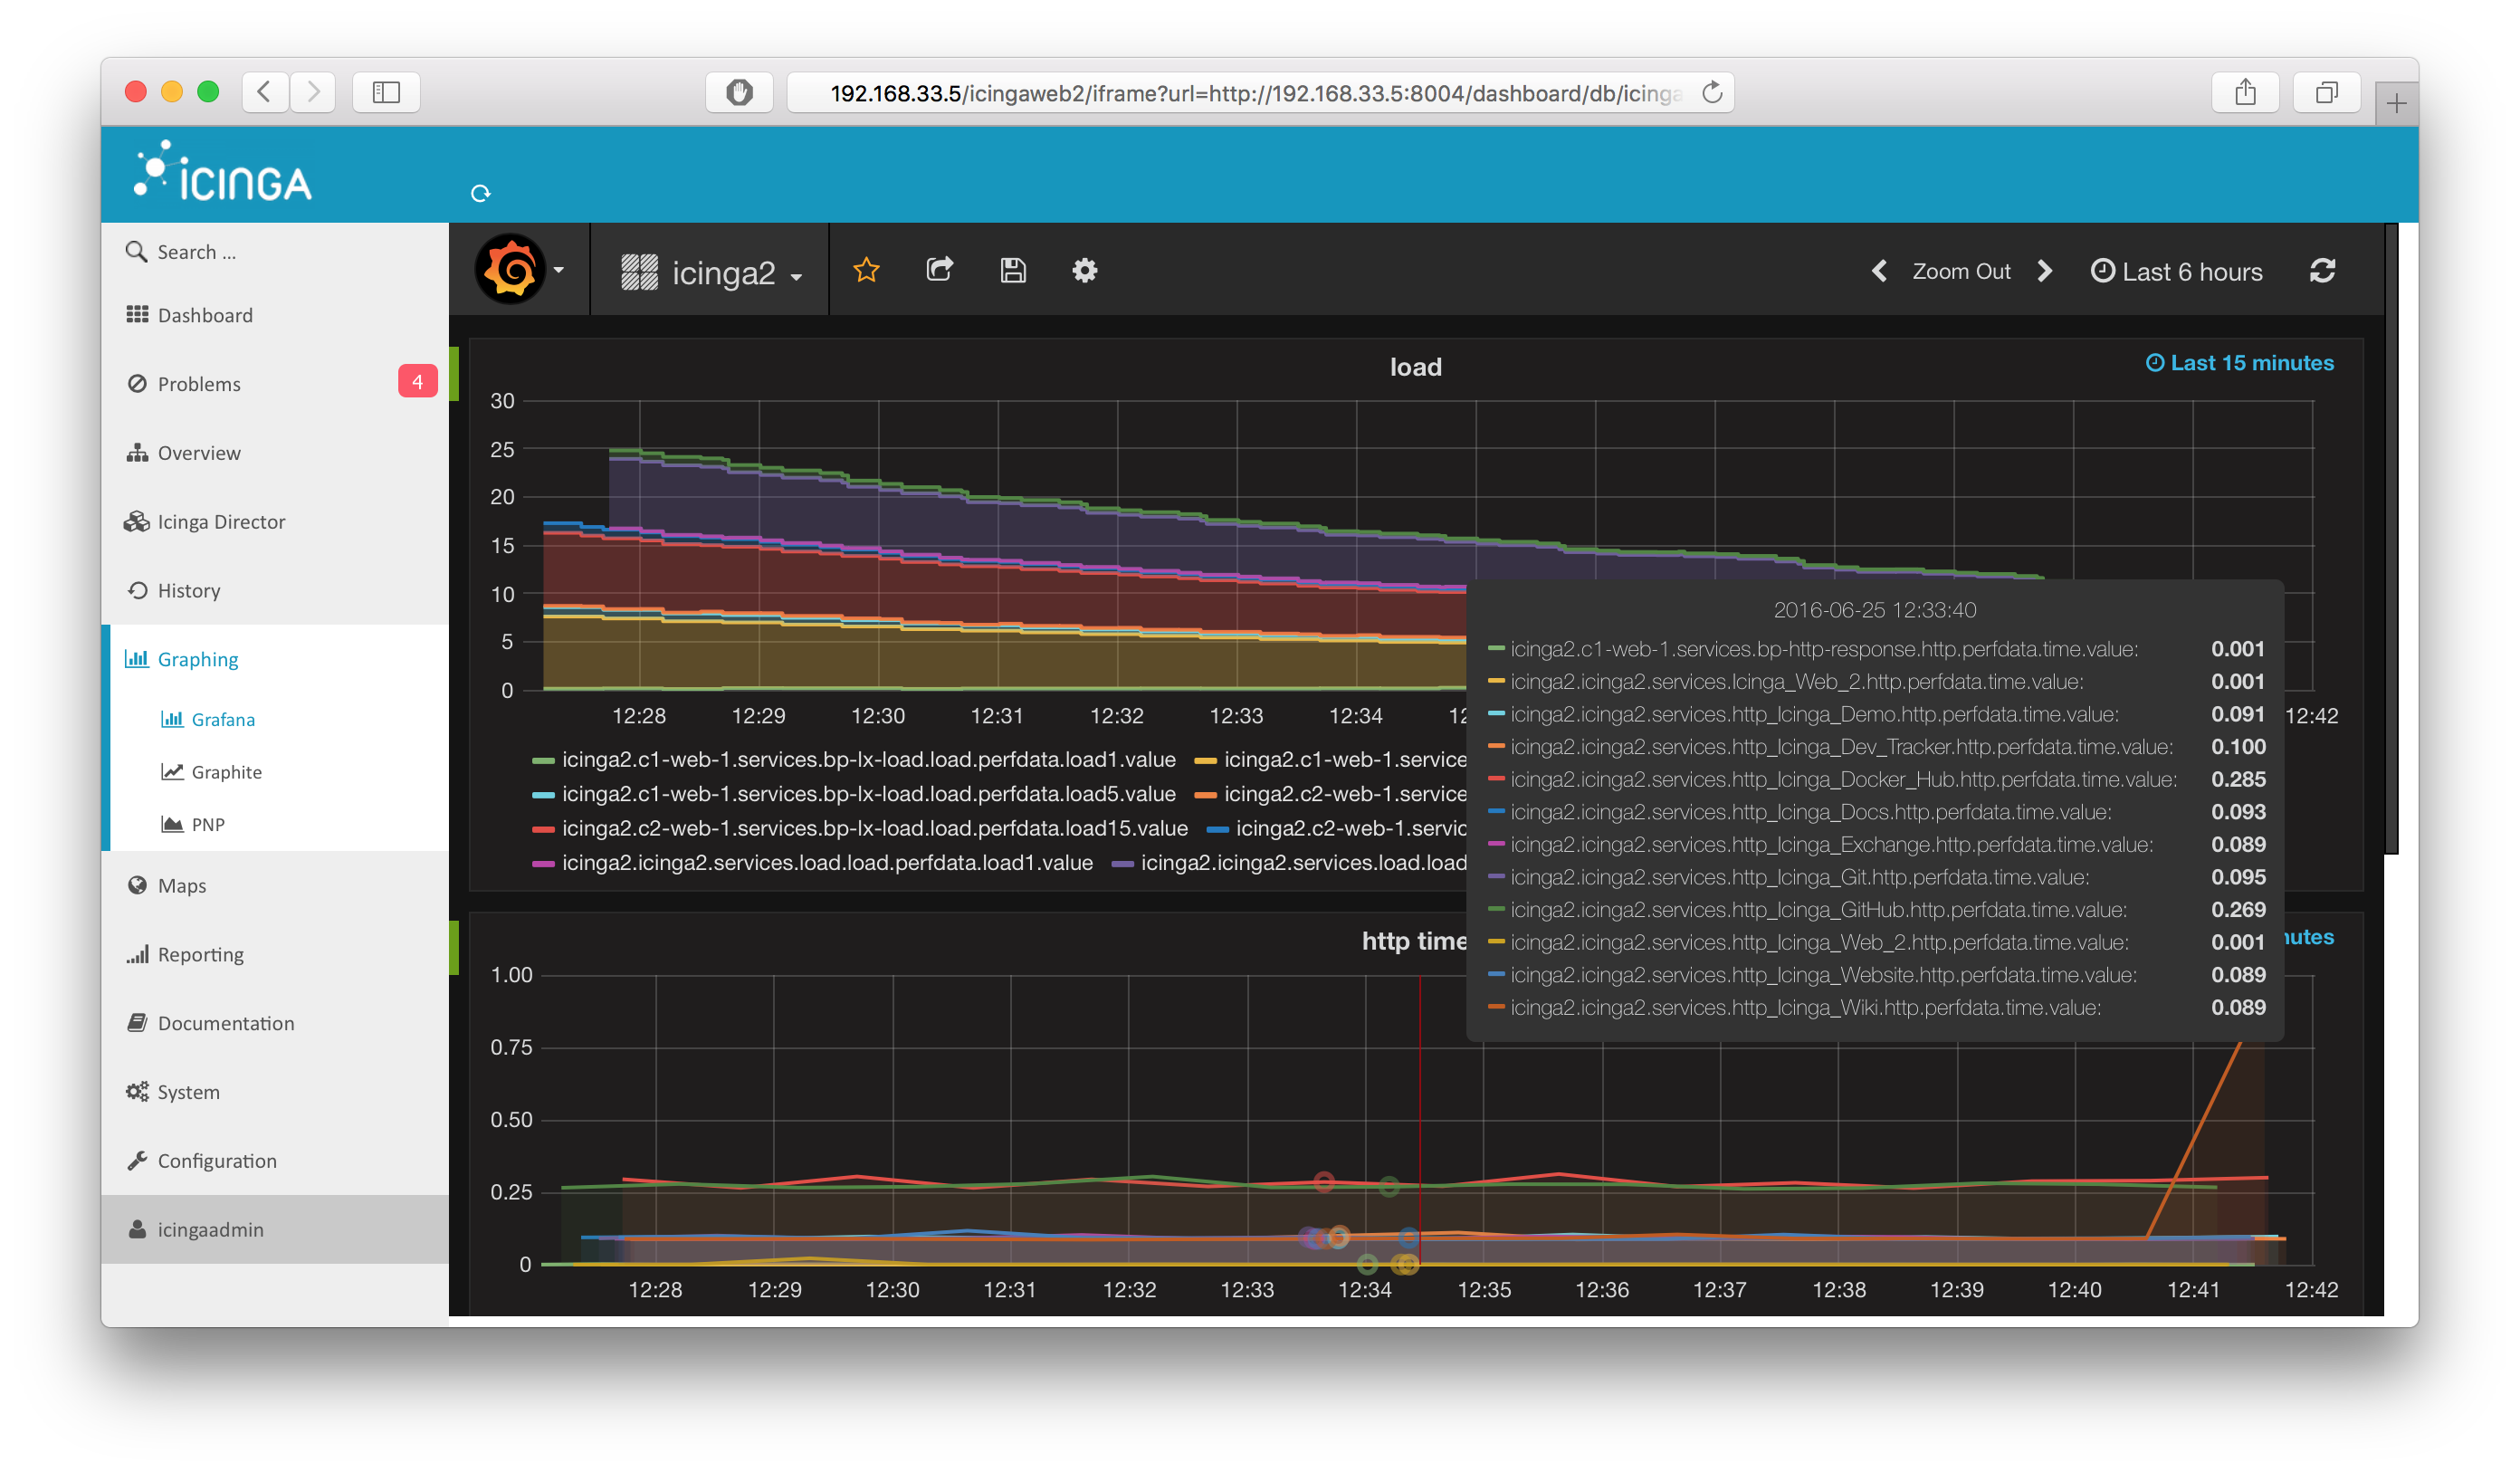Shift time range back with left chevron
Screen dimensions: 2520x1472
point(1879,271)
